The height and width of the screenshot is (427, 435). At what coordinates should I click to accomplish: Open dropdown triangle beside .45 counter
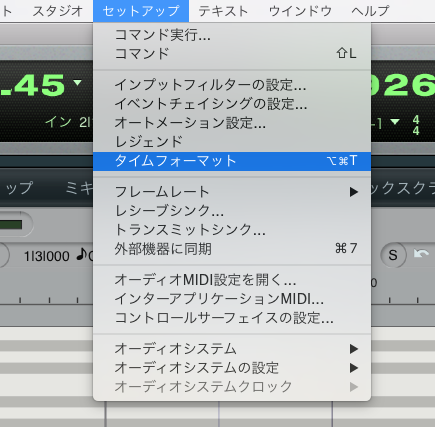77,82
